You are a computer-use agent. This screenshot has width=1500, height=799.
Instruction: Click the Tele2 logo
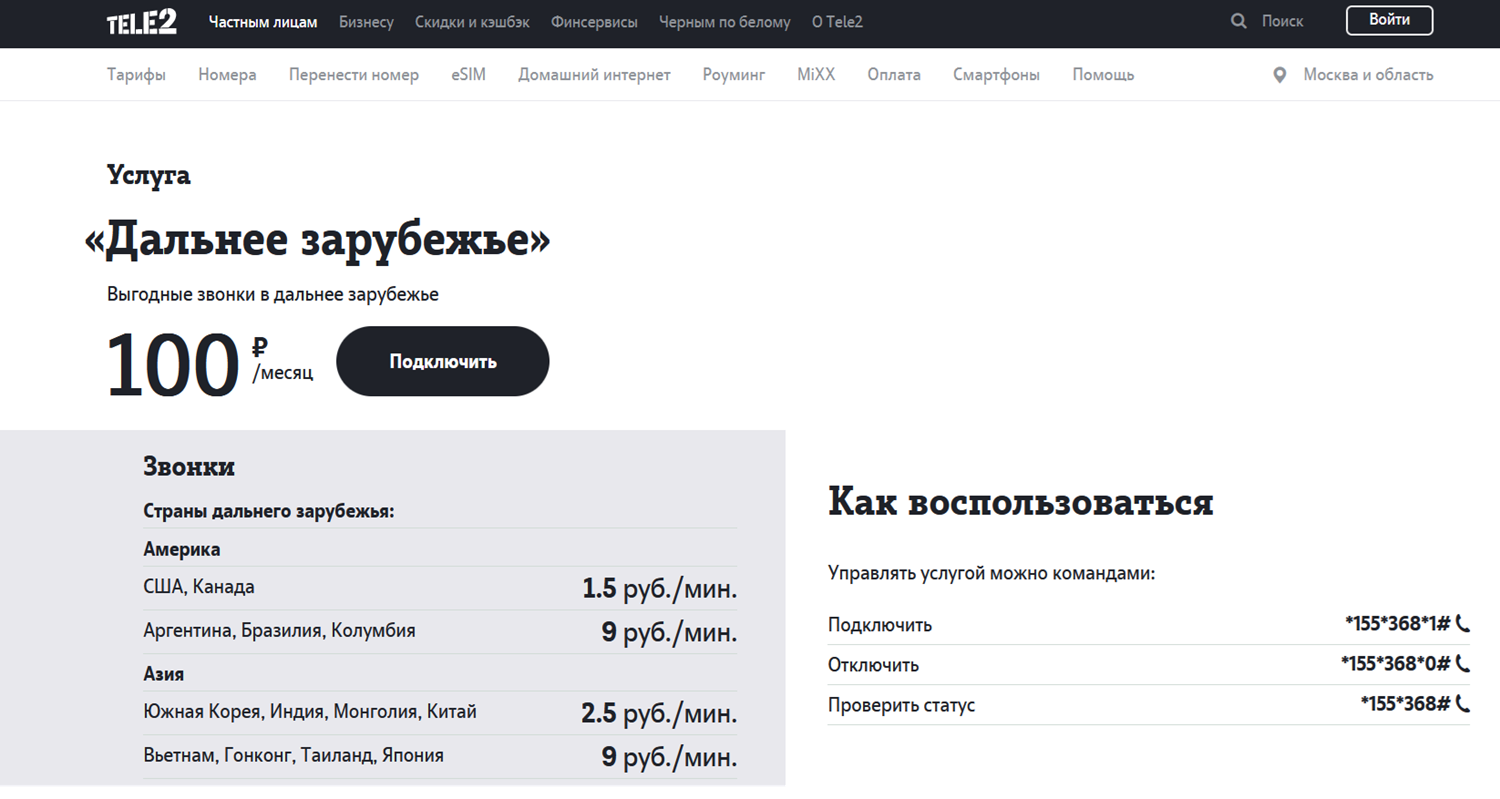142,21
